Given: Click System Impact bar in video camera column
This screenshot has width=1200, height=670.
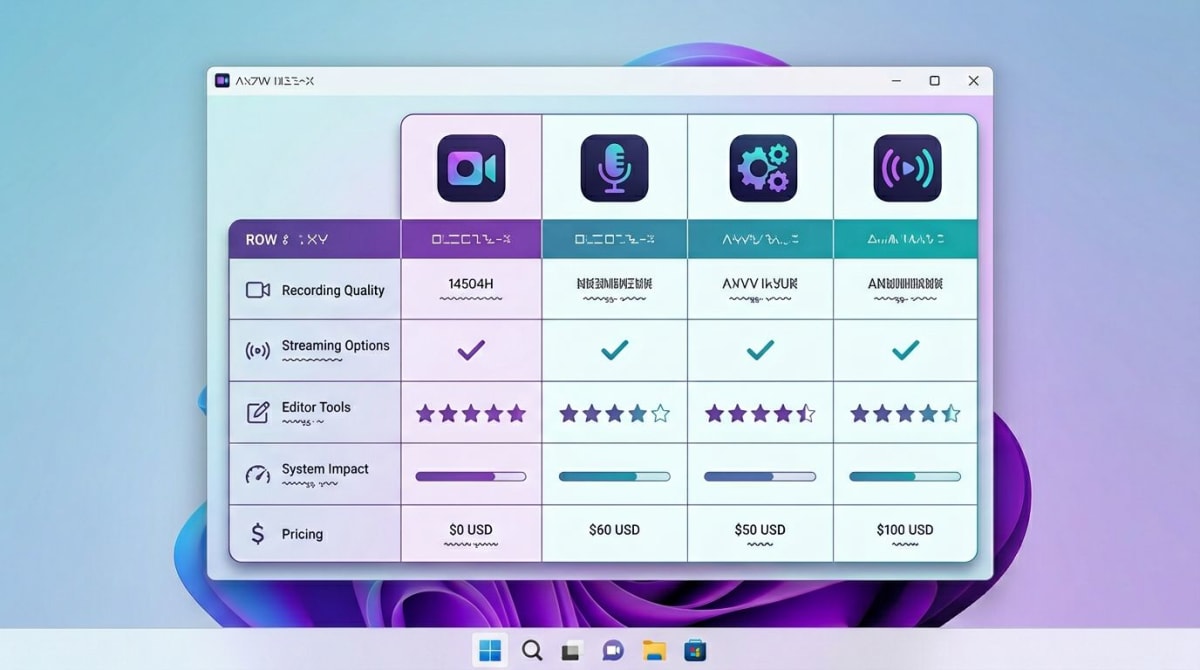Looking at the screenshot, I should point(471,477).
